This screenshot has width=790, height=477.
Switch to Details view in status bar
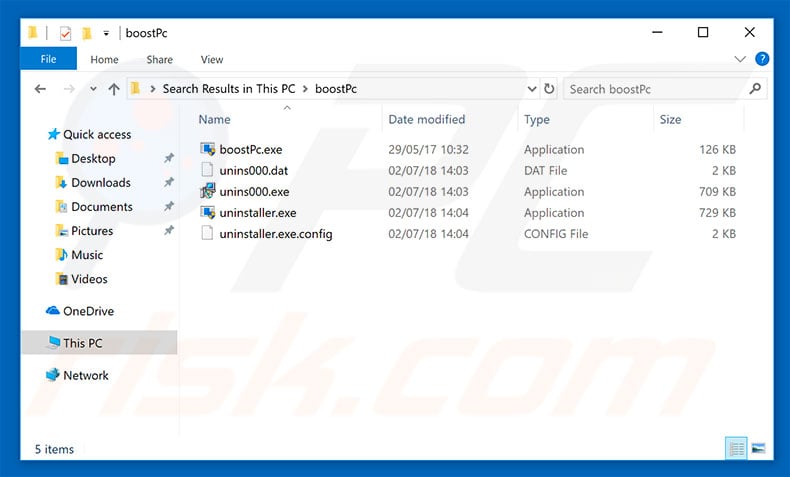(736, 448)
